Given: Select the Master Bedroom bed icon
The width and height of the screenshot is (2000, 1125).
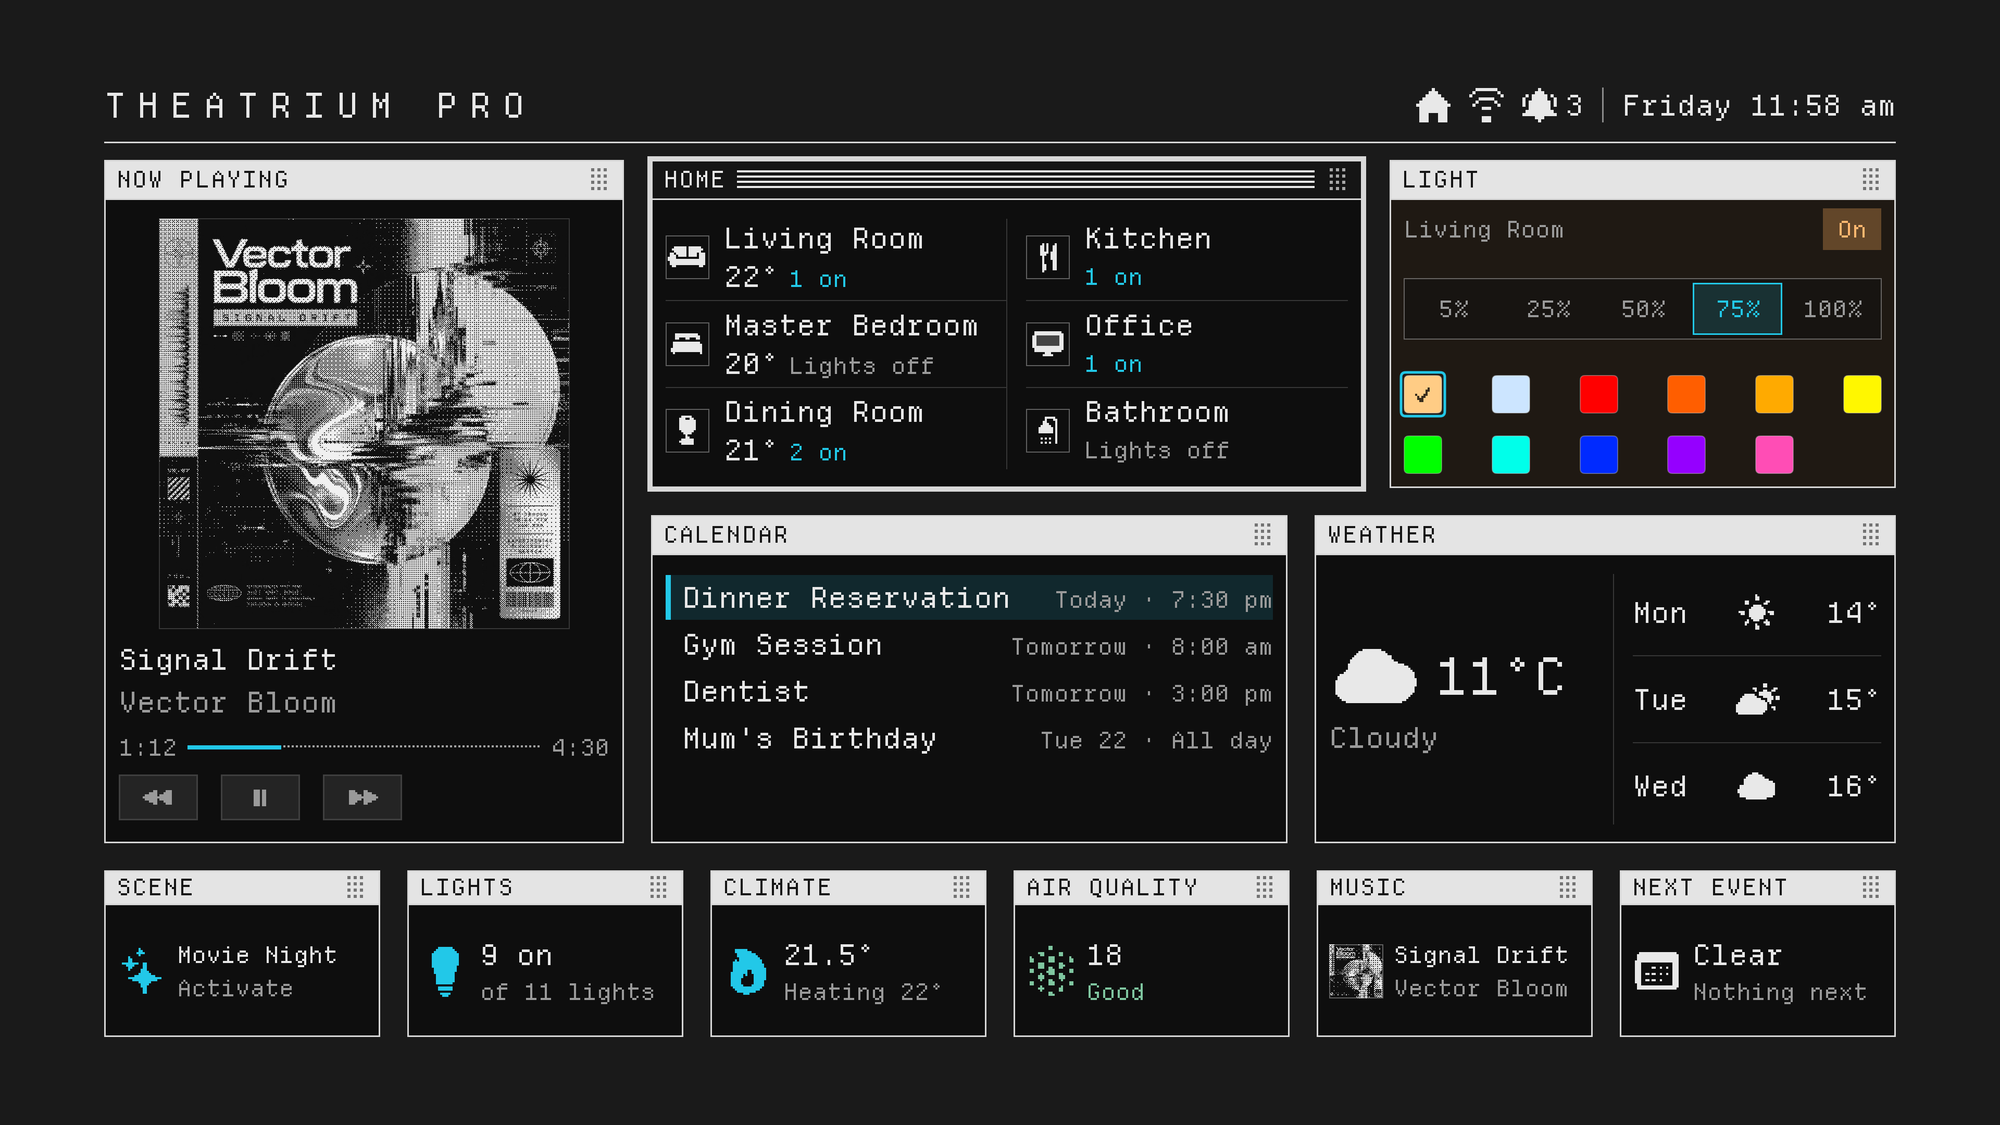Looking at the screenshot, I should 687,344.
